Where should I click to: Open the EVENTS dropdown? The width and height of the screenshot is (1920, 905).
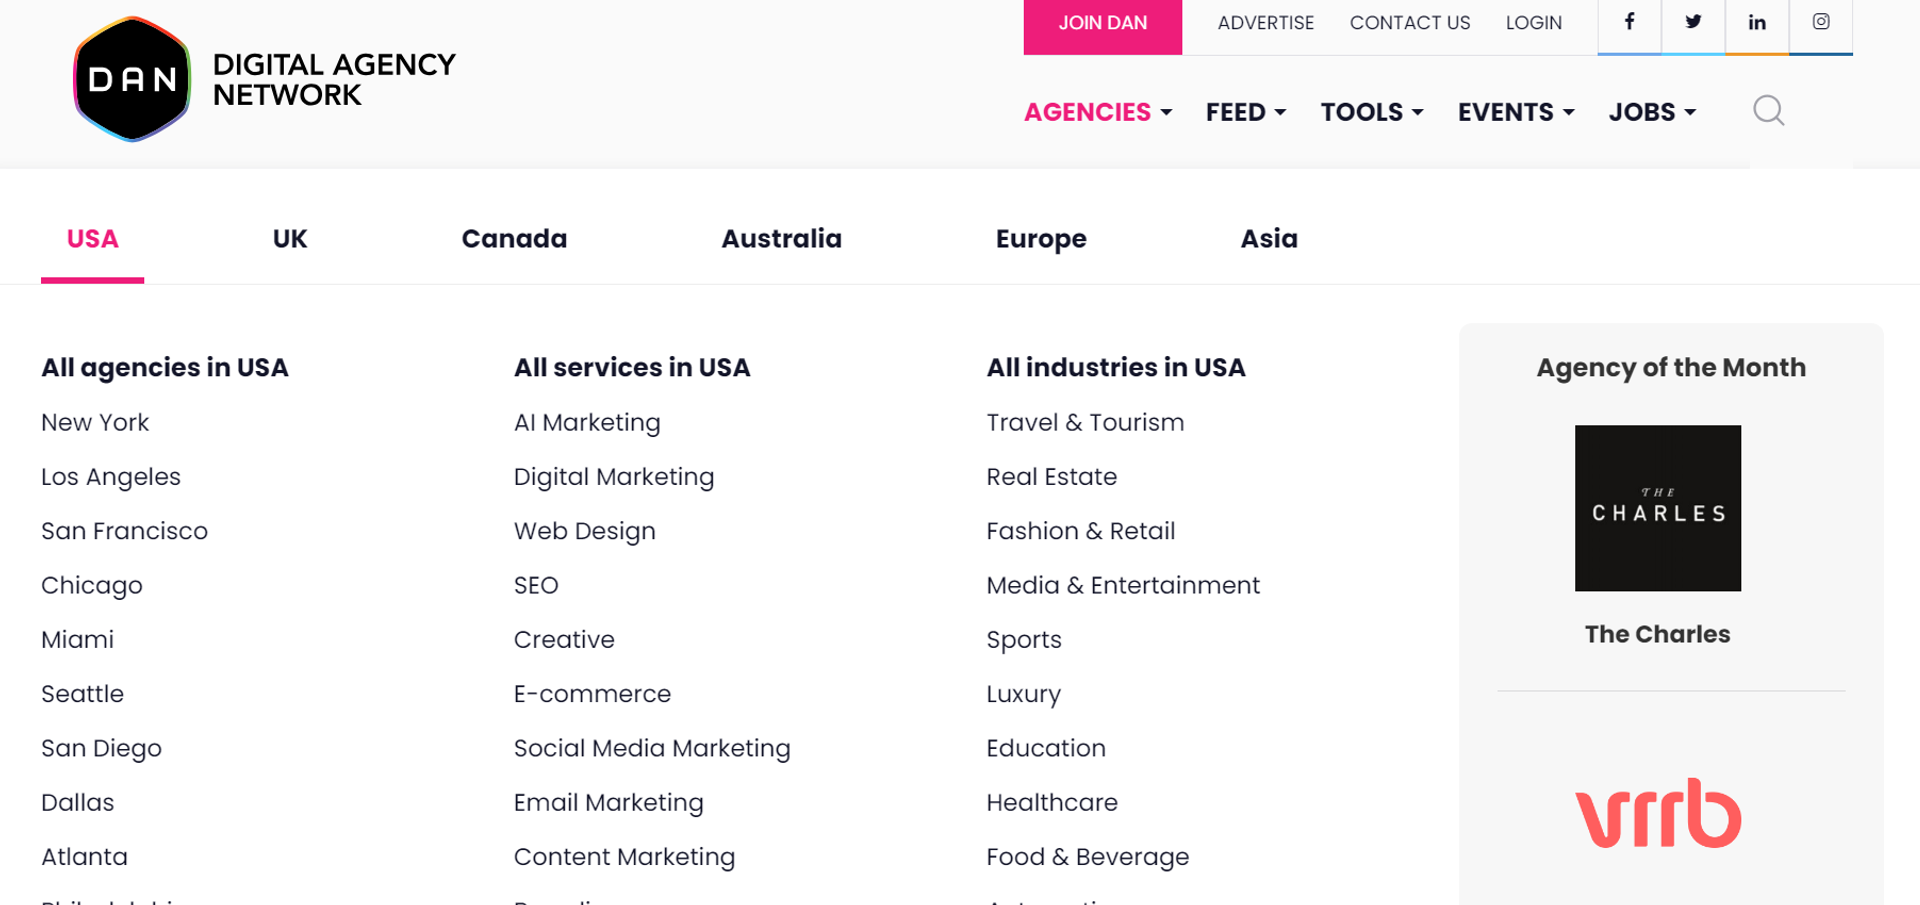tap(1506, 112)
